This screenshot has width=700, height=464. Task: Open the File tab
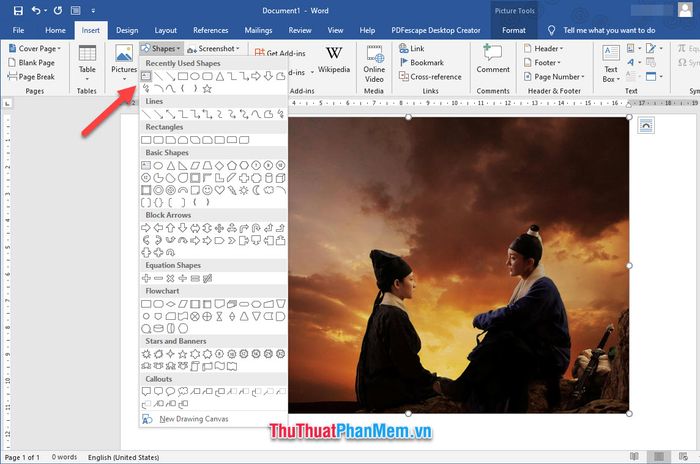tap(18, 30)
